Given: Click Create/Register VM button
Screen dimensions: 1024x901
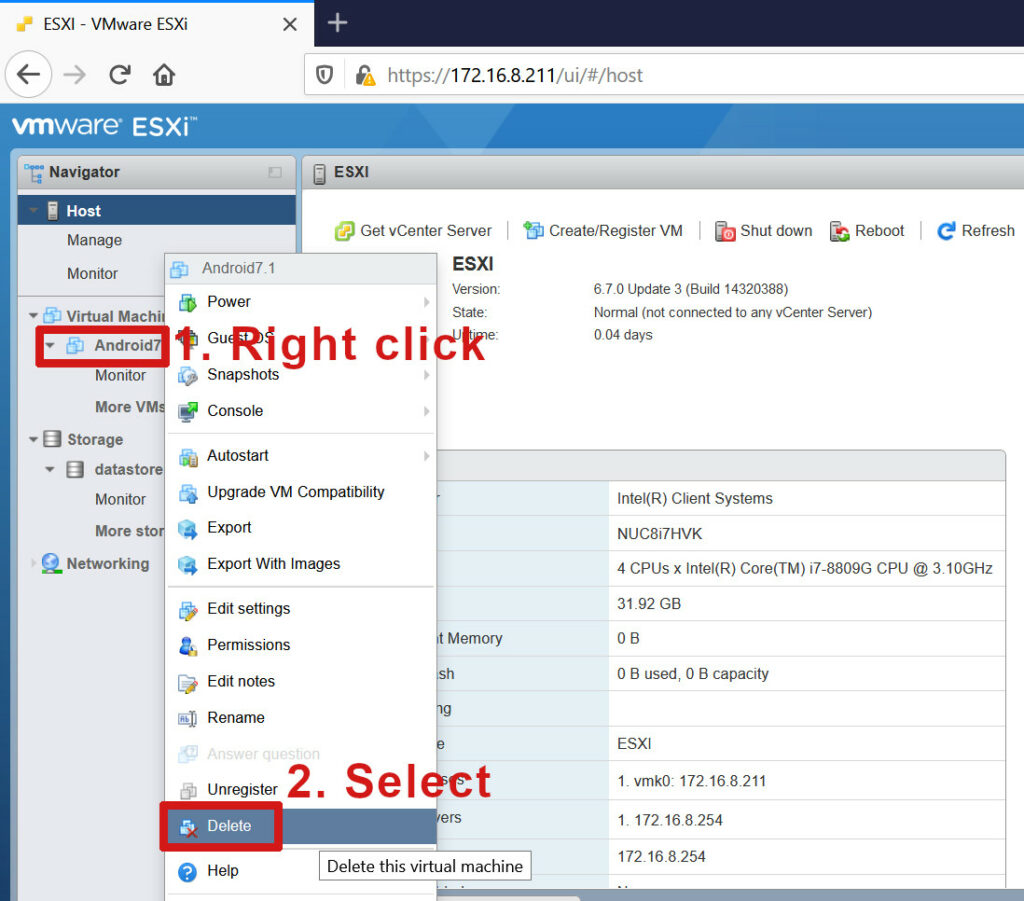Looking at the screenshot, I should click(x=602, y=231).
